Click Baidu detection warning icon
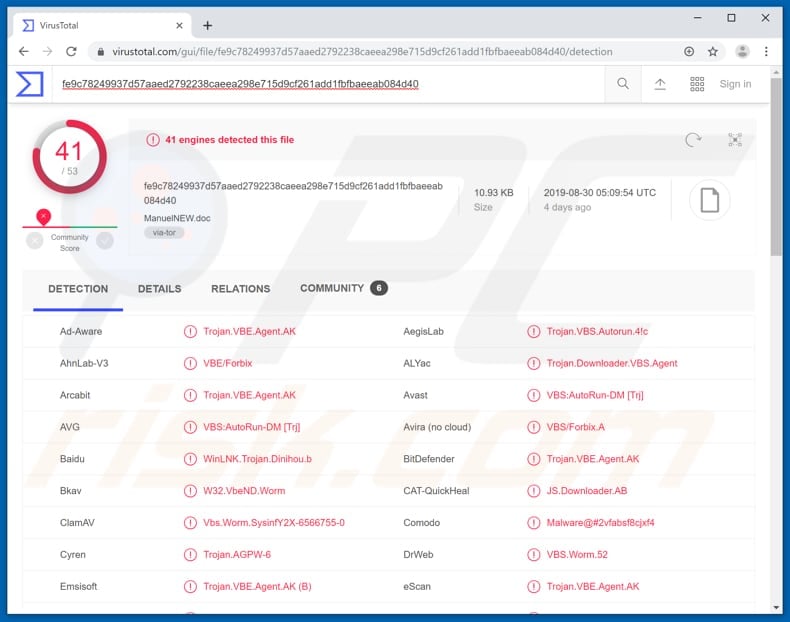 tap(190, 459)
